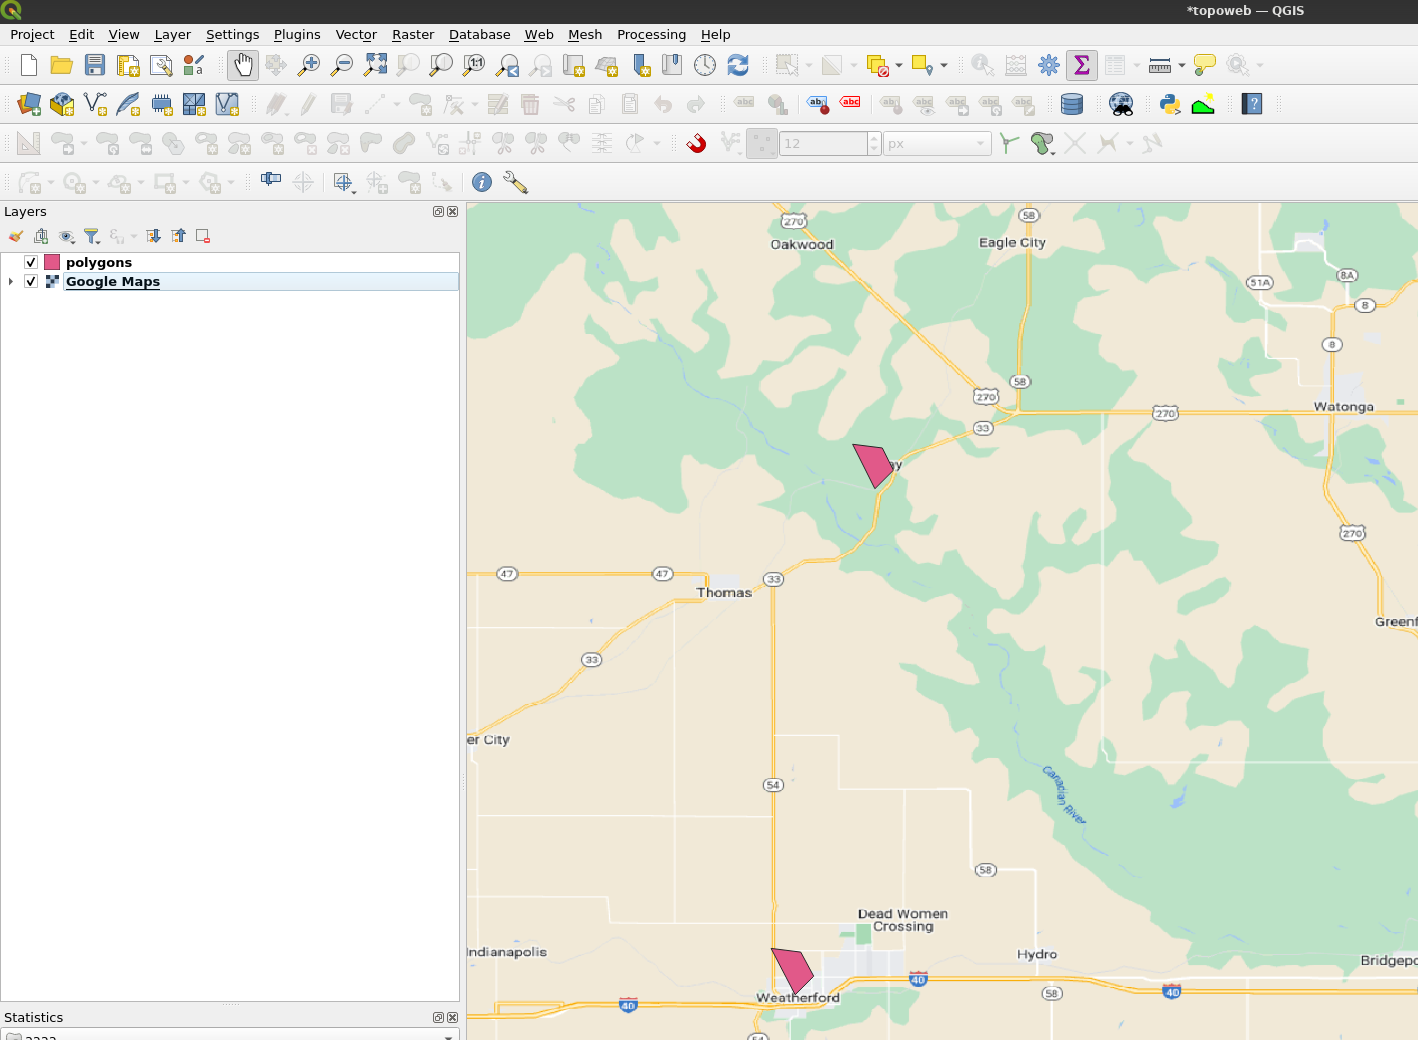Open the Processing menu
1418x1040 pixels.
651,34
